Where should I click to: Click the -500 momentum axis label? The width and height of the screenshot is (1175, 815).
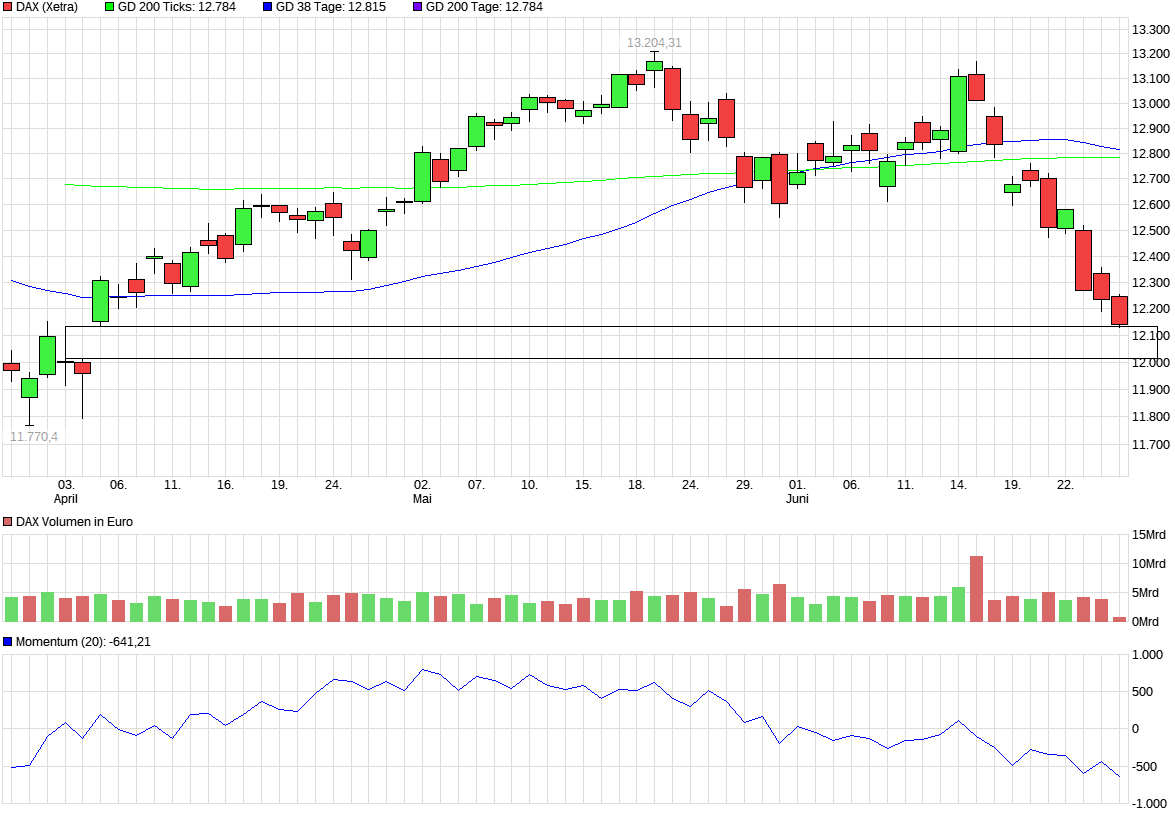[1146, 767]
